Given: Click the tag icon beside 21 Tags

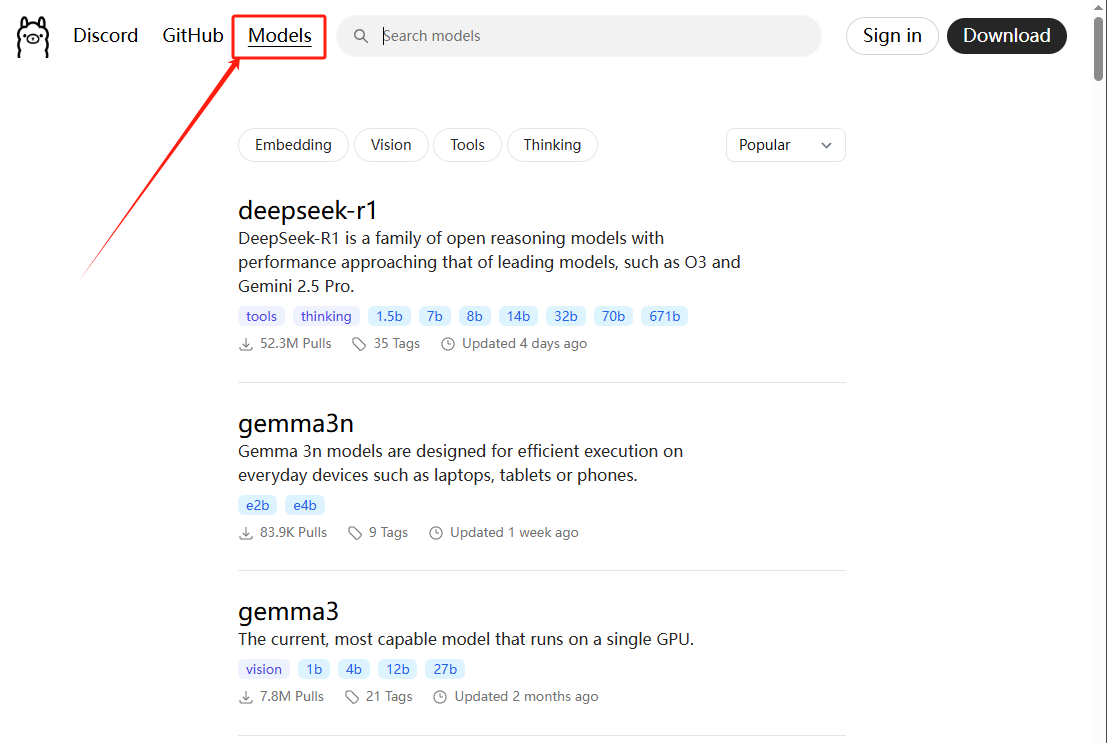Looking at the screenshot, I should click(x=352, y=697).
